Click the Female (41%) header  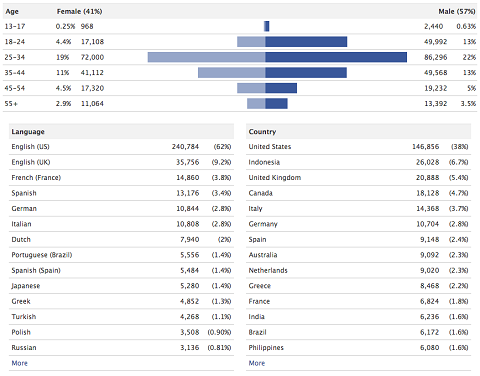(x=79, y=11)
